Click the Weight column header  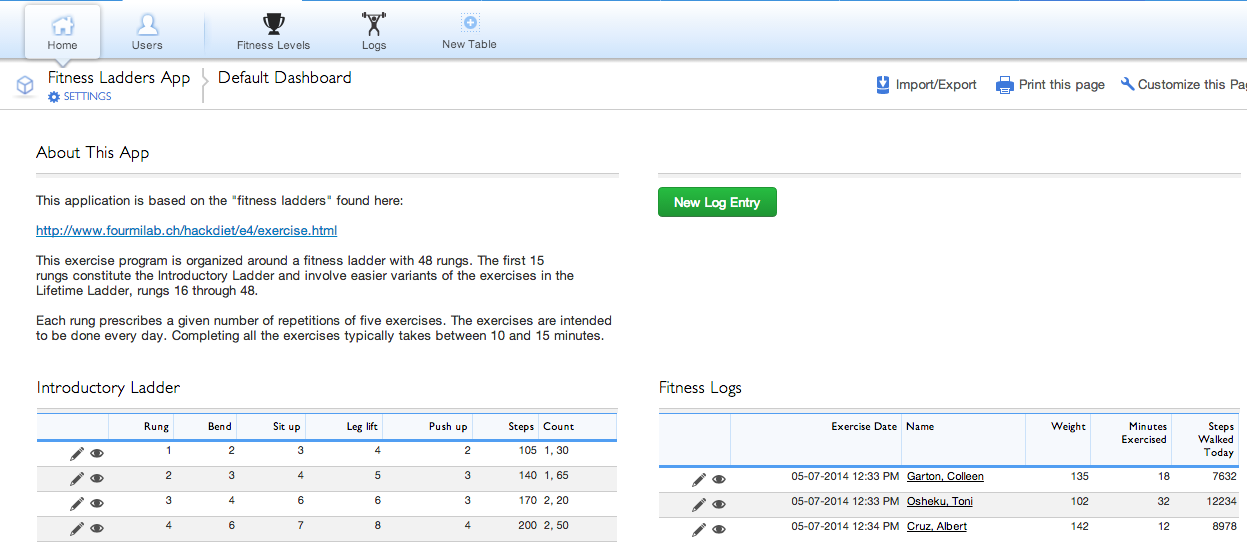1068,426
